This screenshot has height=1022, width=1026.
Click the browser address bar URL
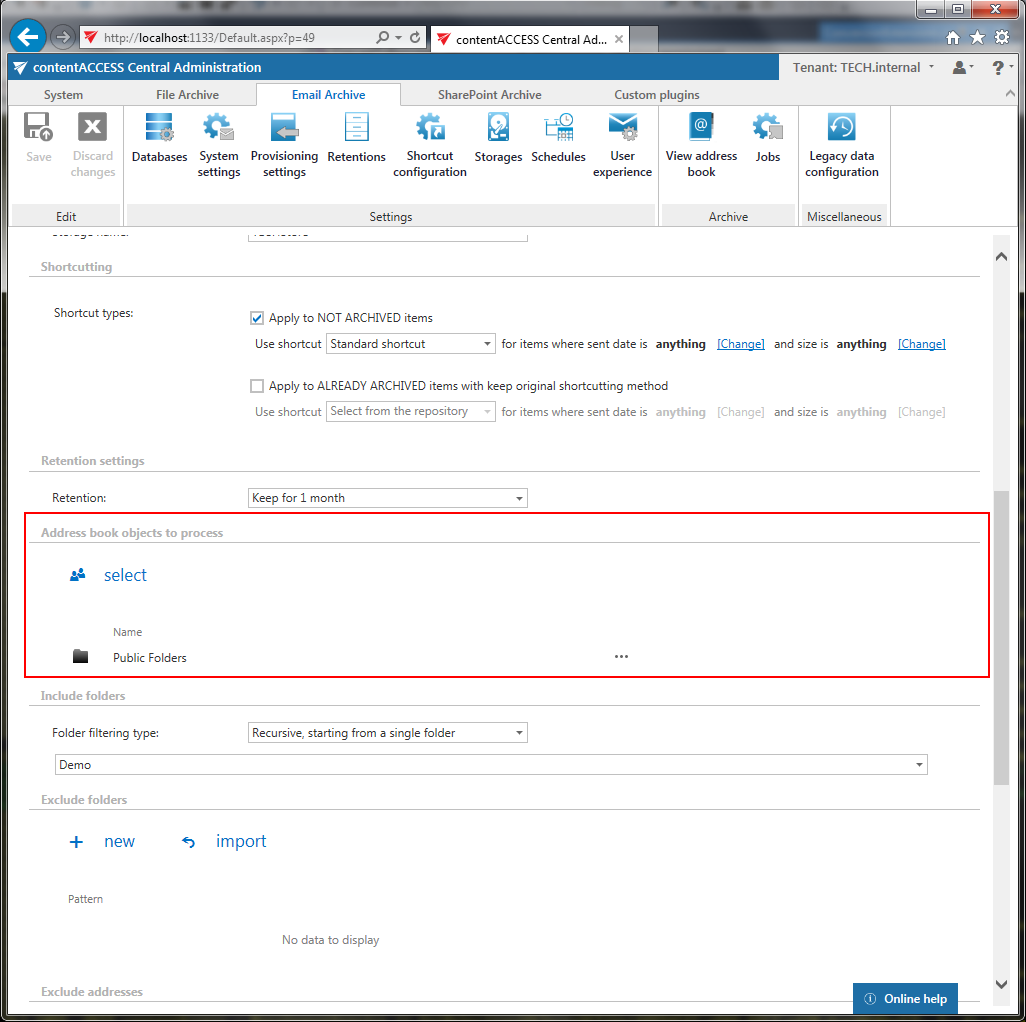209,38
